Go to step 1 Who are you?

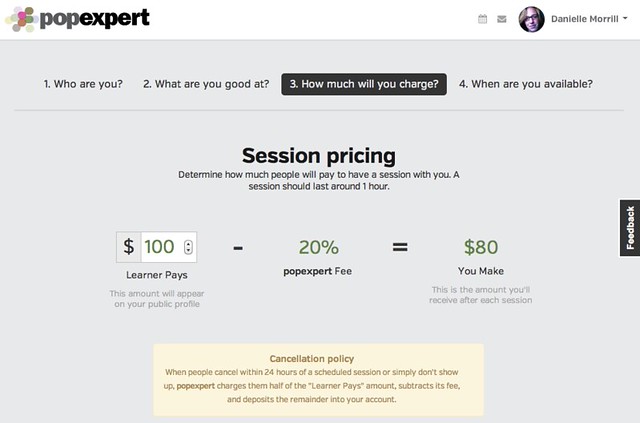(83, 84)
